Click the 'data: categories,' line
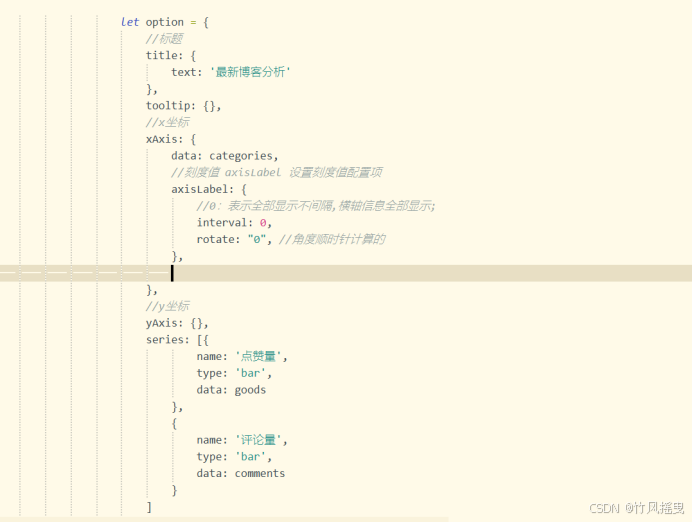693x522 pixels. tap(225, 156)
